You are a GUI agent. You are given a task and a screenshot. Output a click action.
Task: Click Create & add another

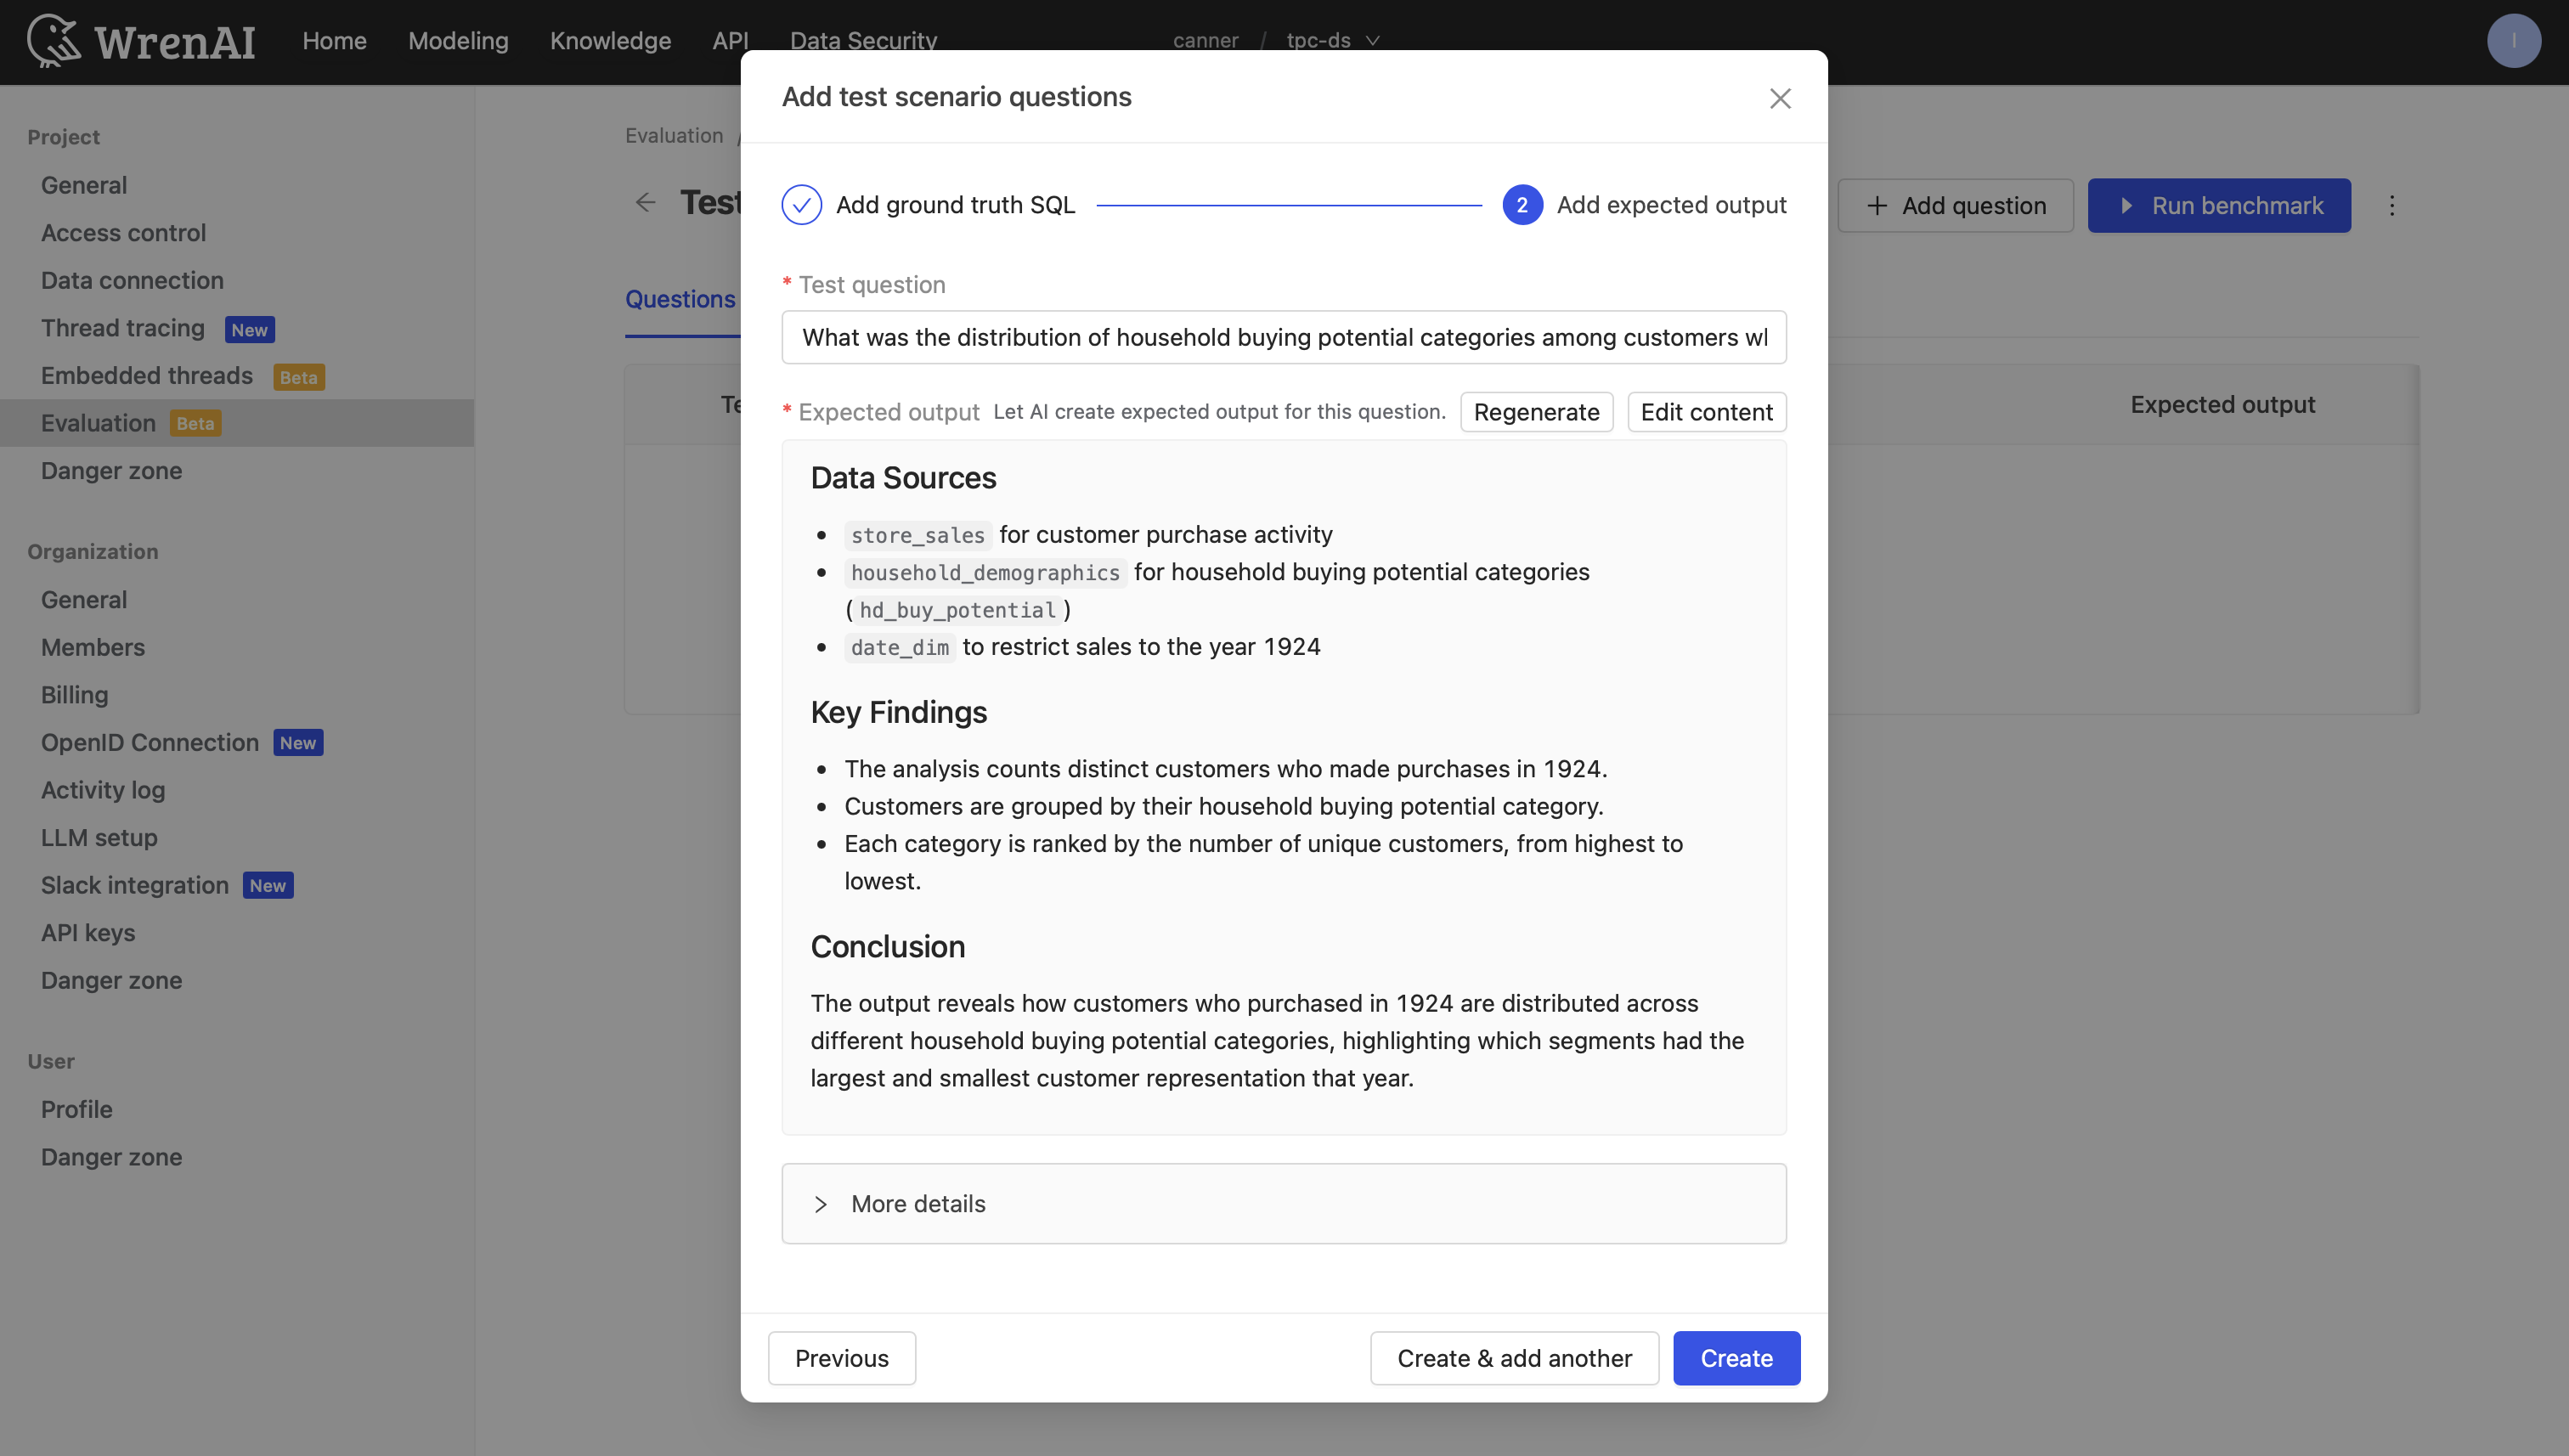(1513, 1358)
